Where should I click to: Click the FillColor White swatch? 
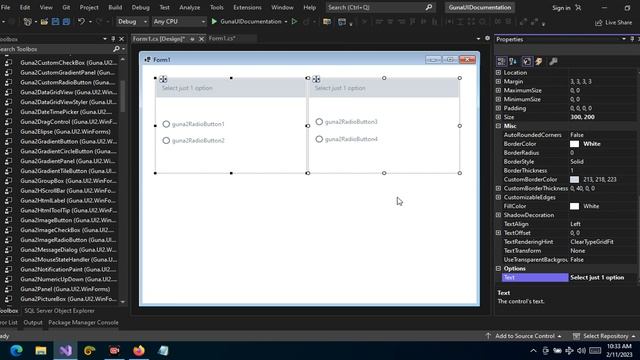[574, 206]
